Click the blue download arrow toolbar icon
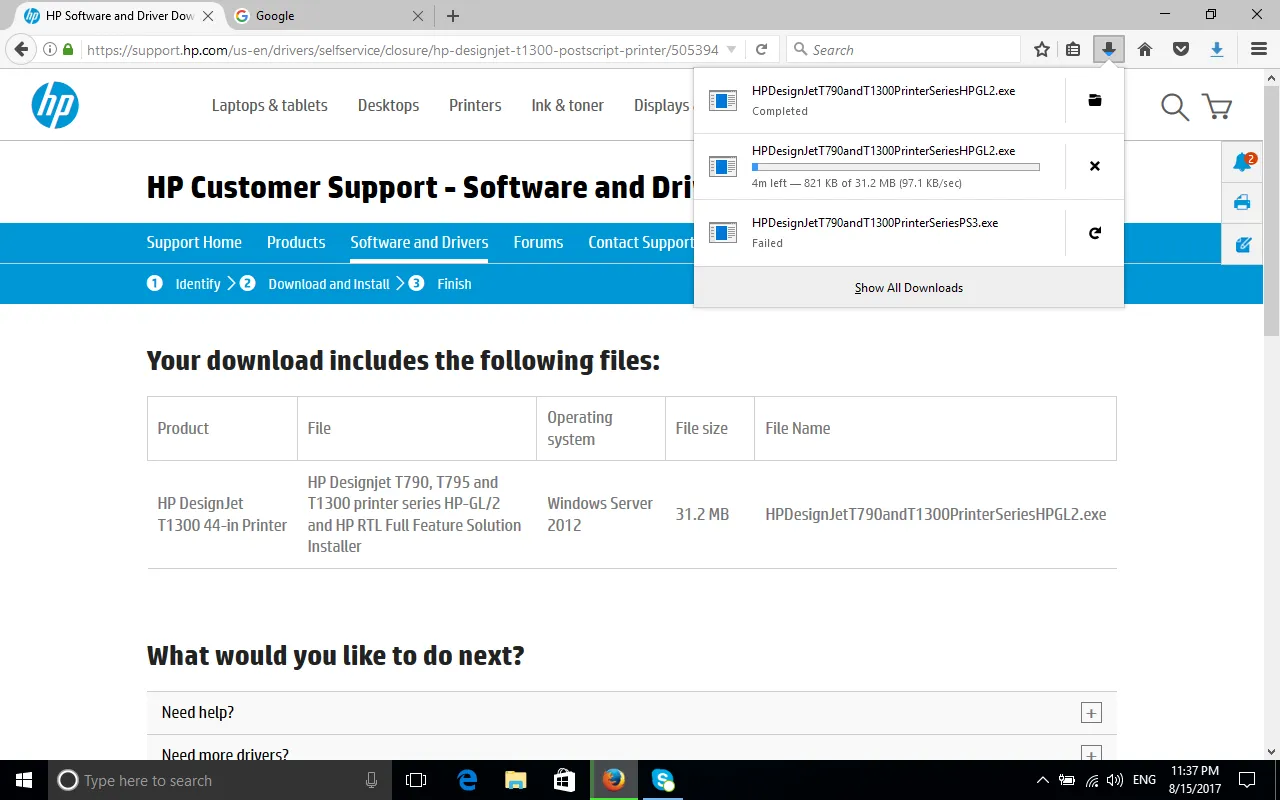1280x800 pixels. pos(1217,49)
